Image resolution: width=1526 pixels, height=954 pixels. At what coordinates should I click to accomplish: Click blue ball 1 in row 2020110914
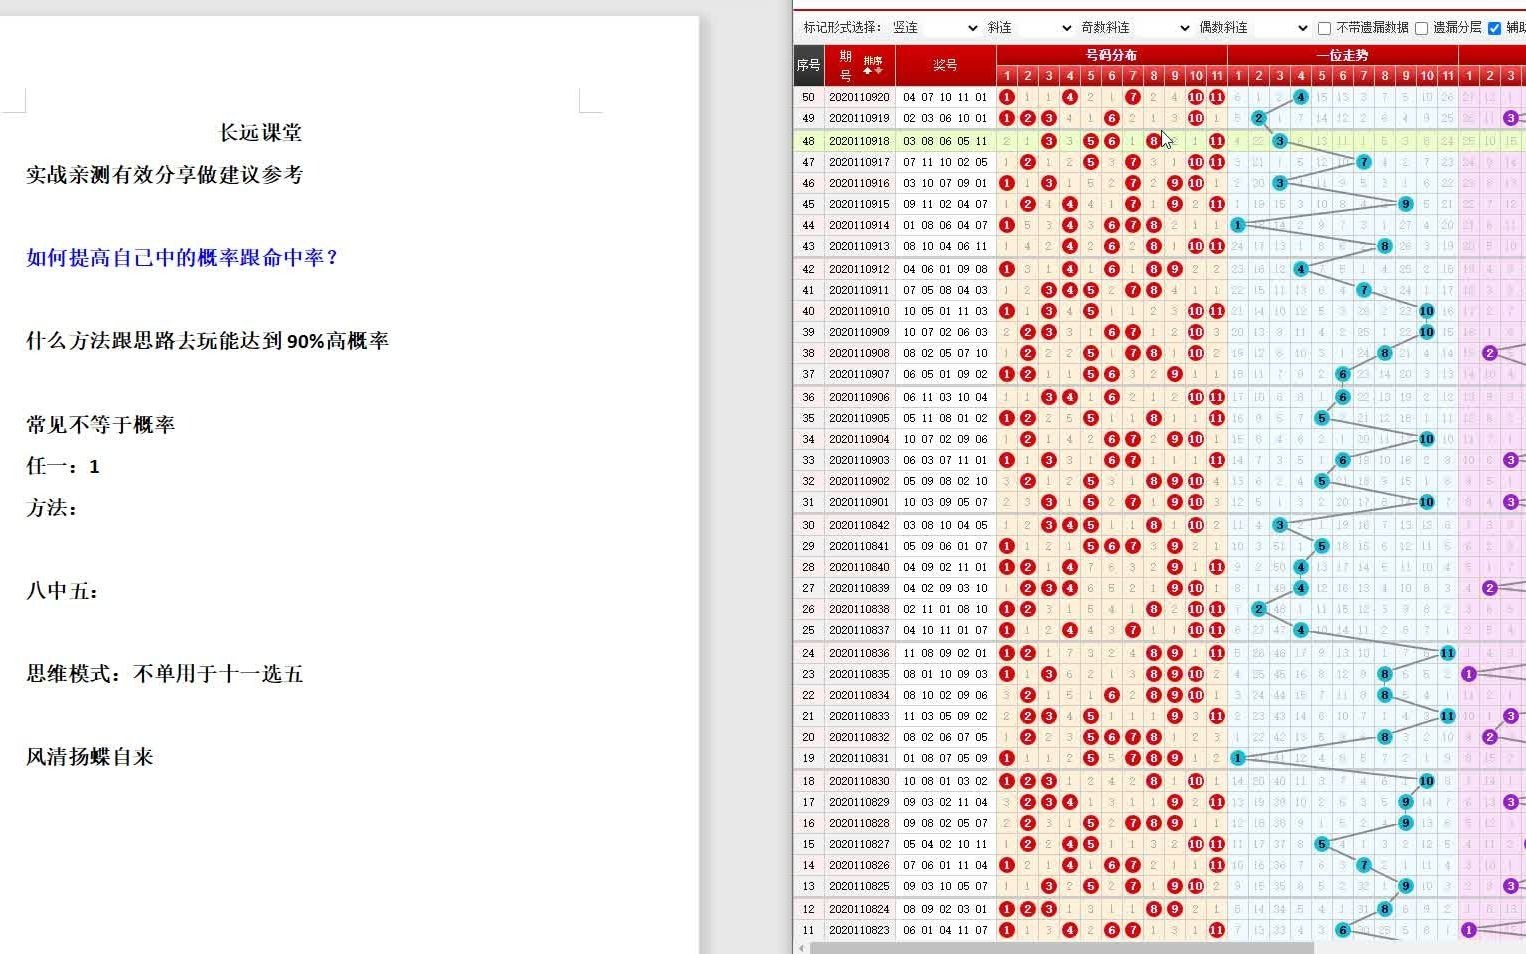coord(1237,225)
